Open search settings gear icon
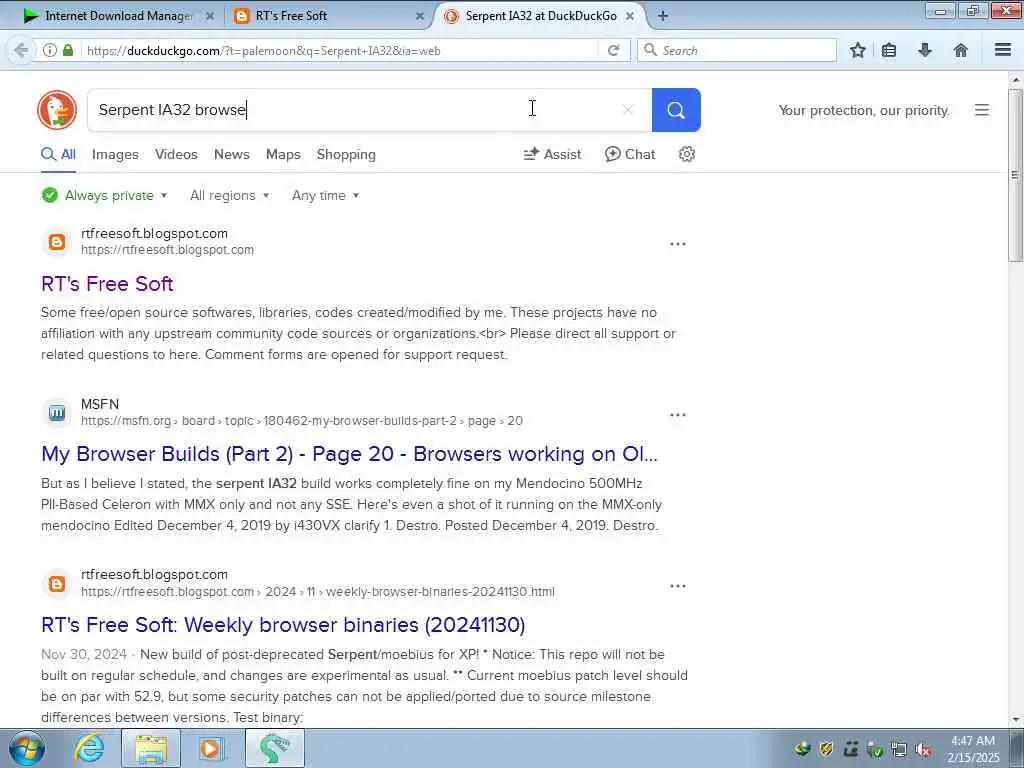Viewport: 1024px width, 768px height. tap(686, 154)
